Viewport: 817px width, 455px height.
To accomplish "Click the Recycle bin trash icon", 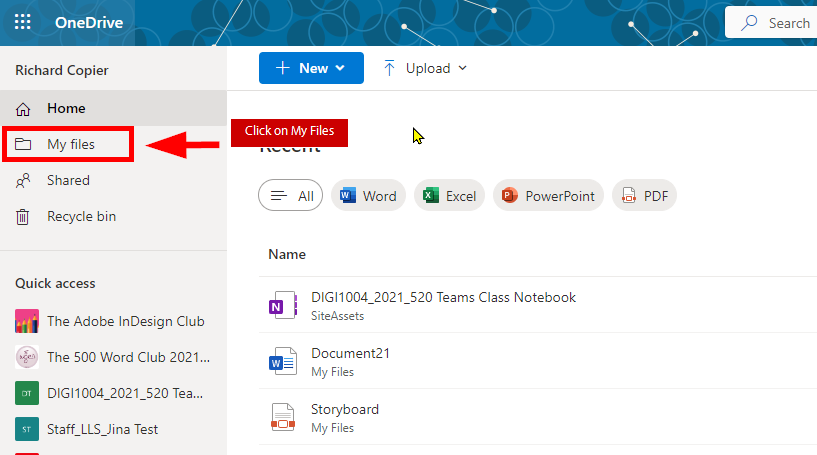I will click(x=22, y=216).
